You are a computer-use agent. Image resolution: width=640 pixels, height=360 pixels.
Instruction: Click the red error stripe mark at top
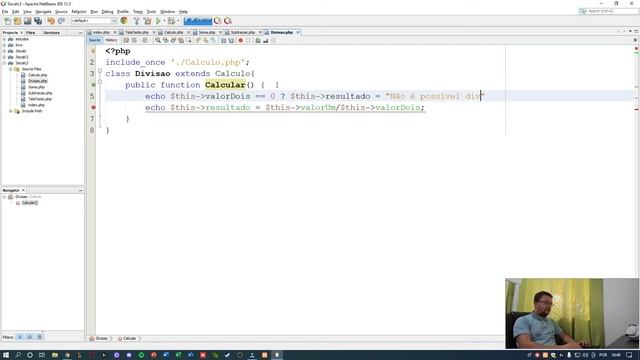click(x=636, y=49)
